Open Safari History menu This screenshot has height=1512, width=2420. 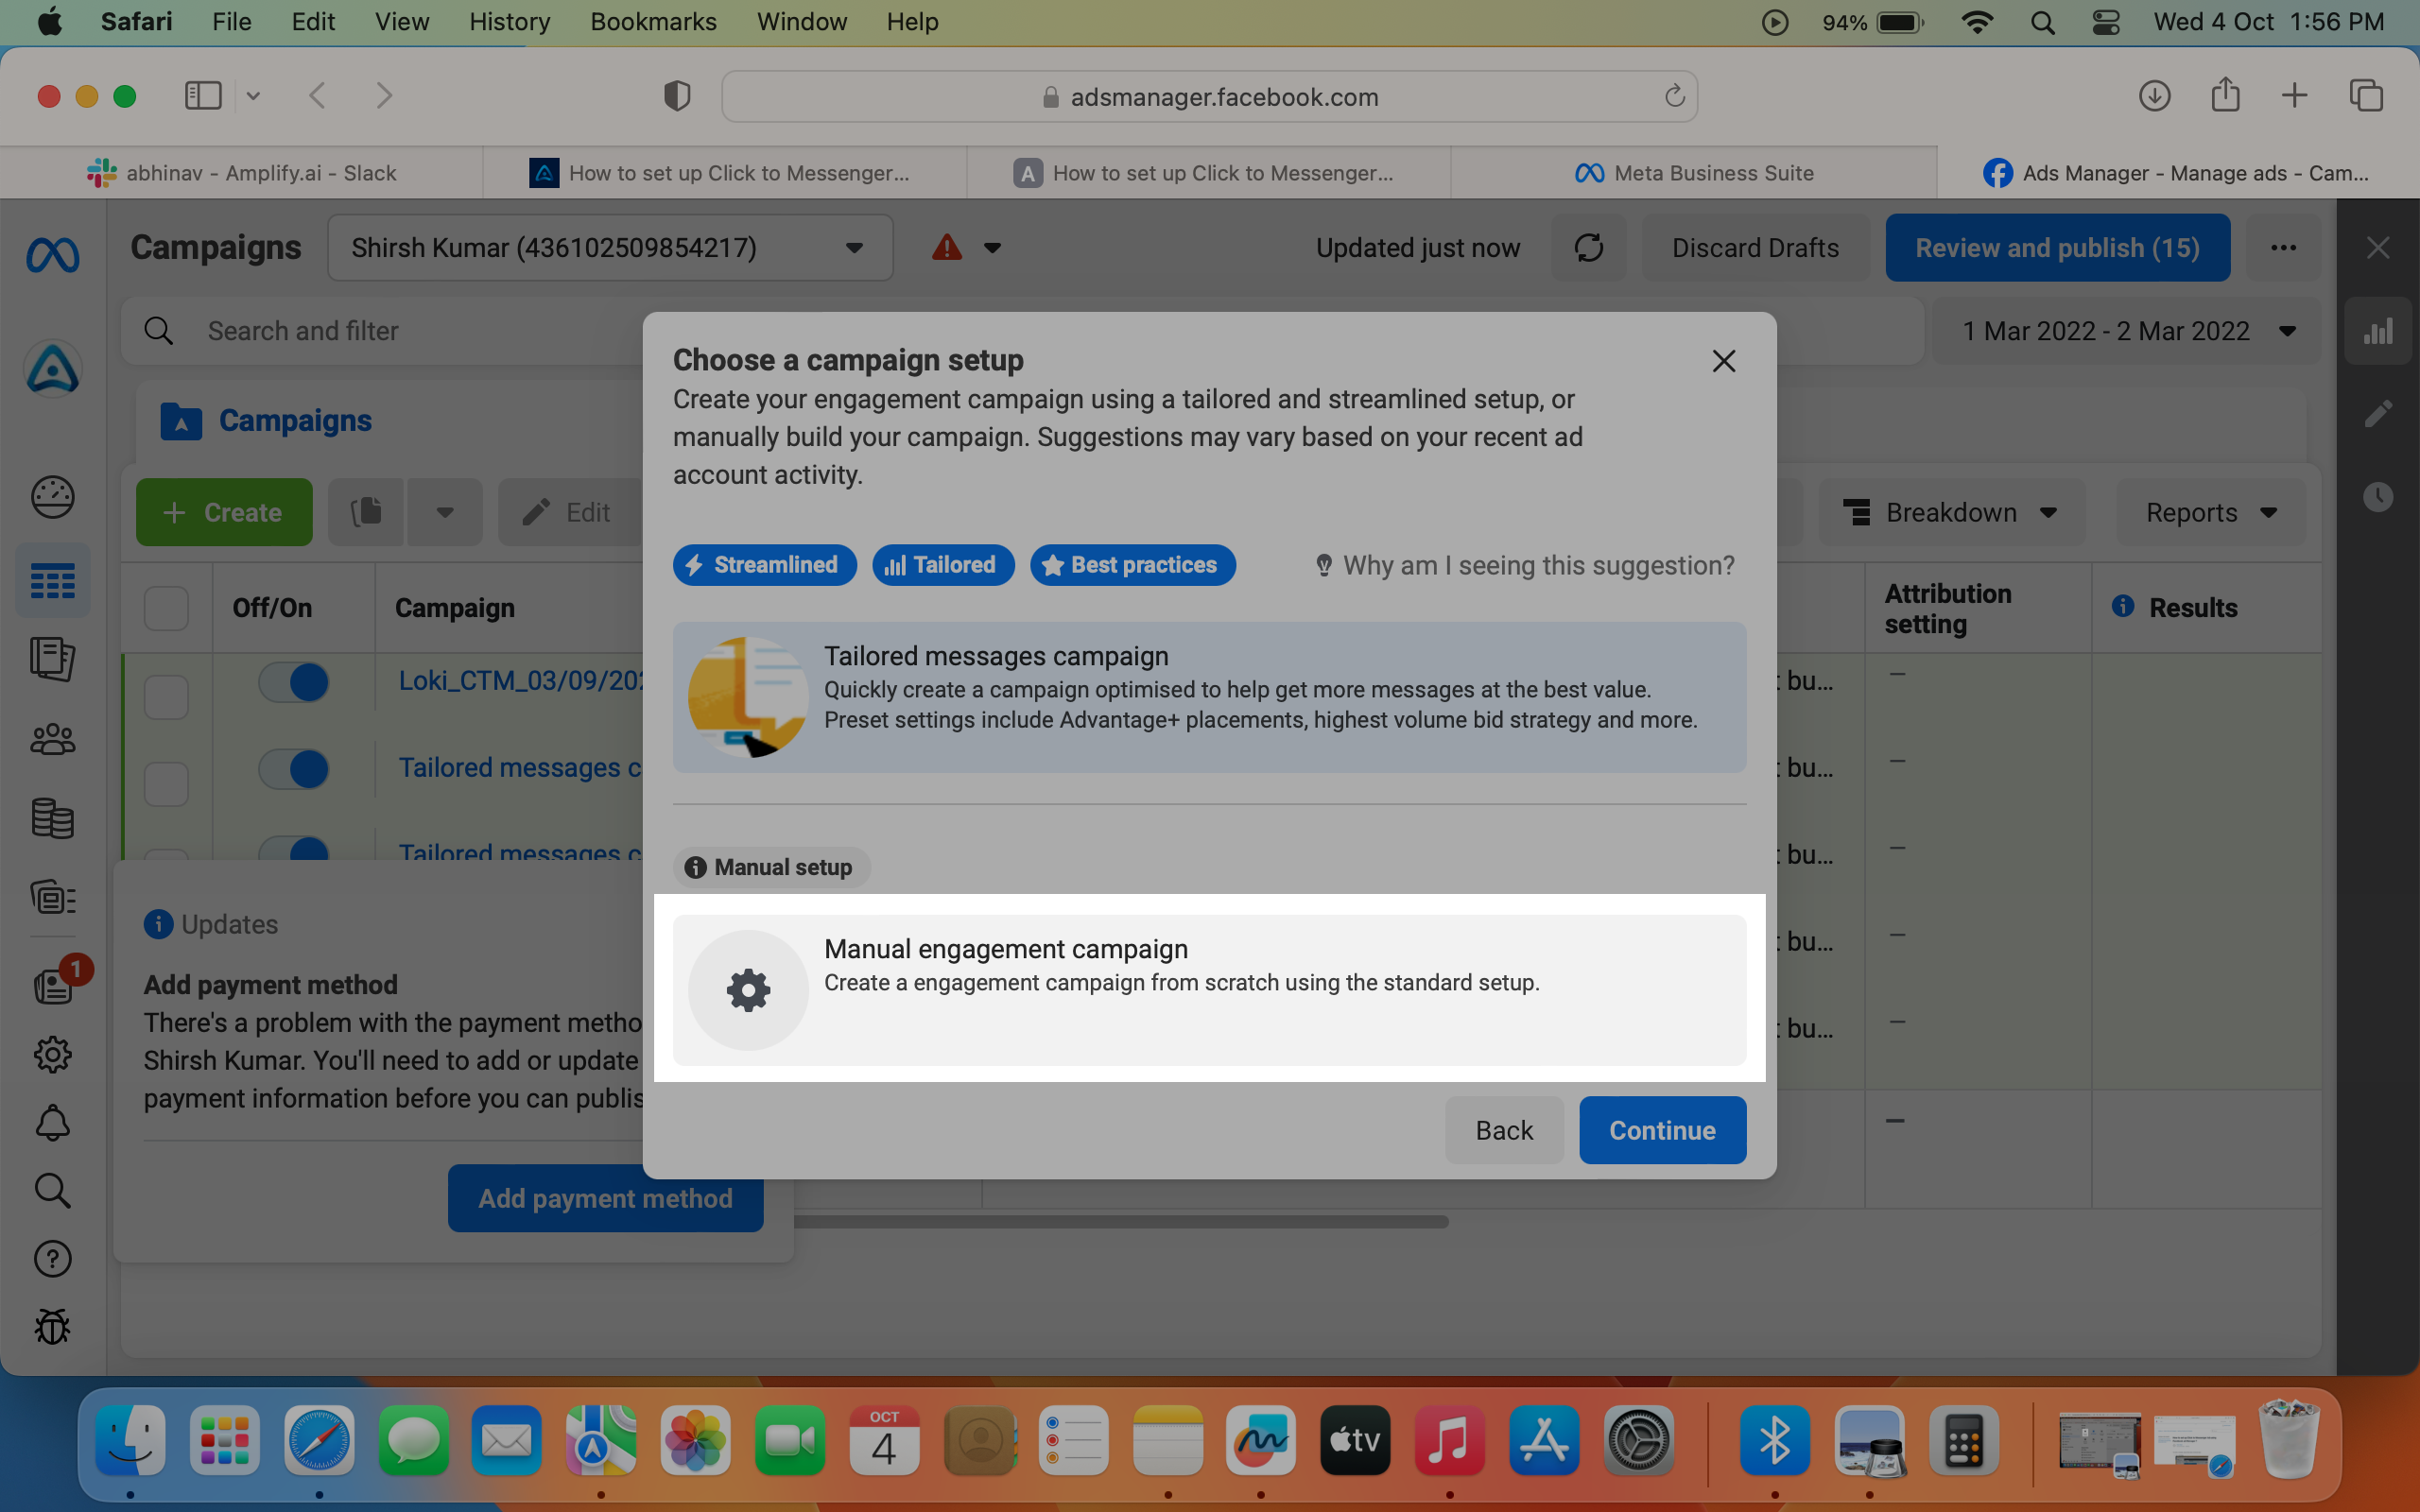[509, 22]
